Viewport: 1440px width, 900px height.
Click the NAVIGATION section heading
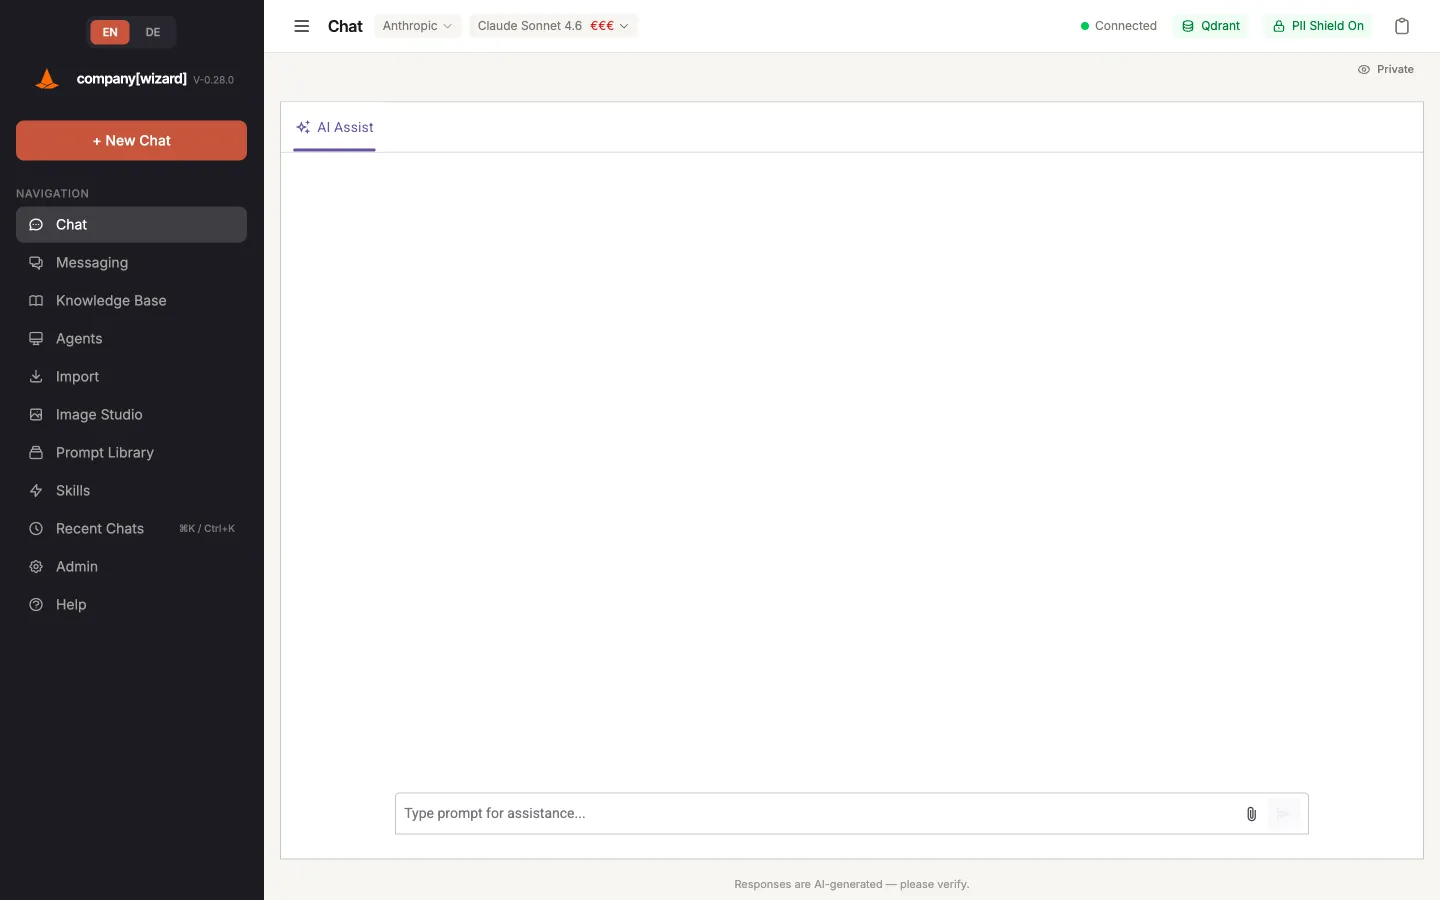pyautogui.click(x=52, y=194)
